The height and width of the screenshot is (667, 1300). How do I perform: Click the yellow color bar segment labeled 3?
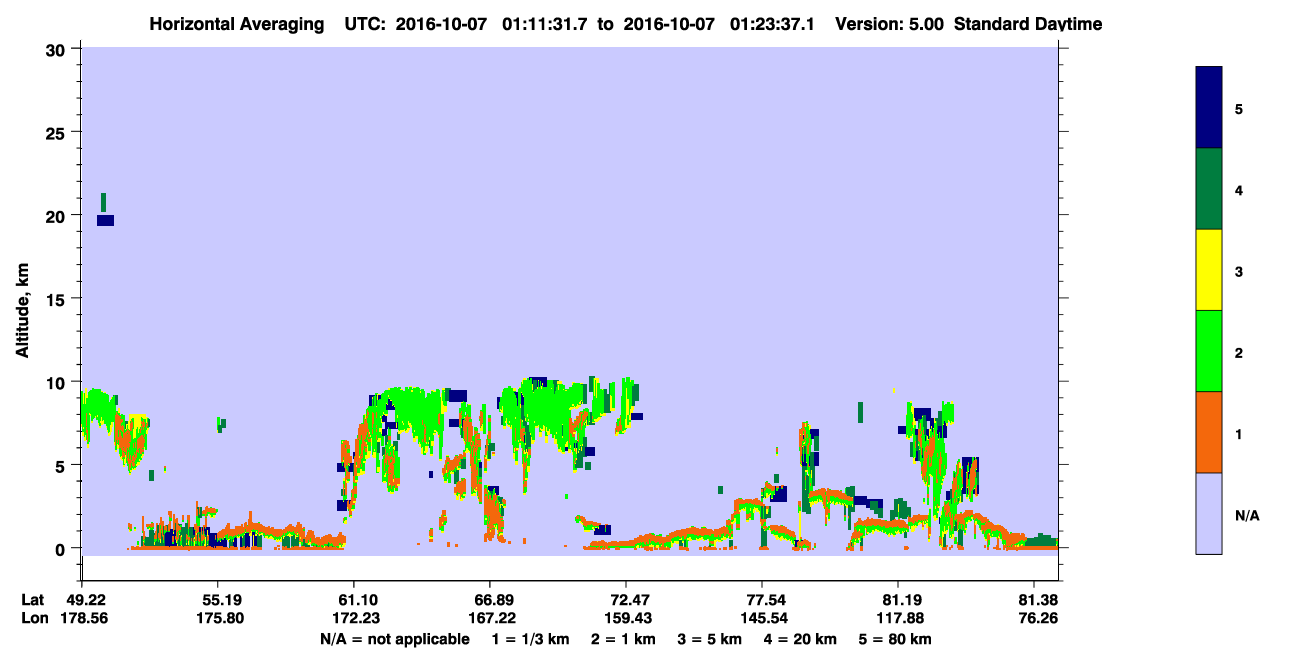[1209, 270]
